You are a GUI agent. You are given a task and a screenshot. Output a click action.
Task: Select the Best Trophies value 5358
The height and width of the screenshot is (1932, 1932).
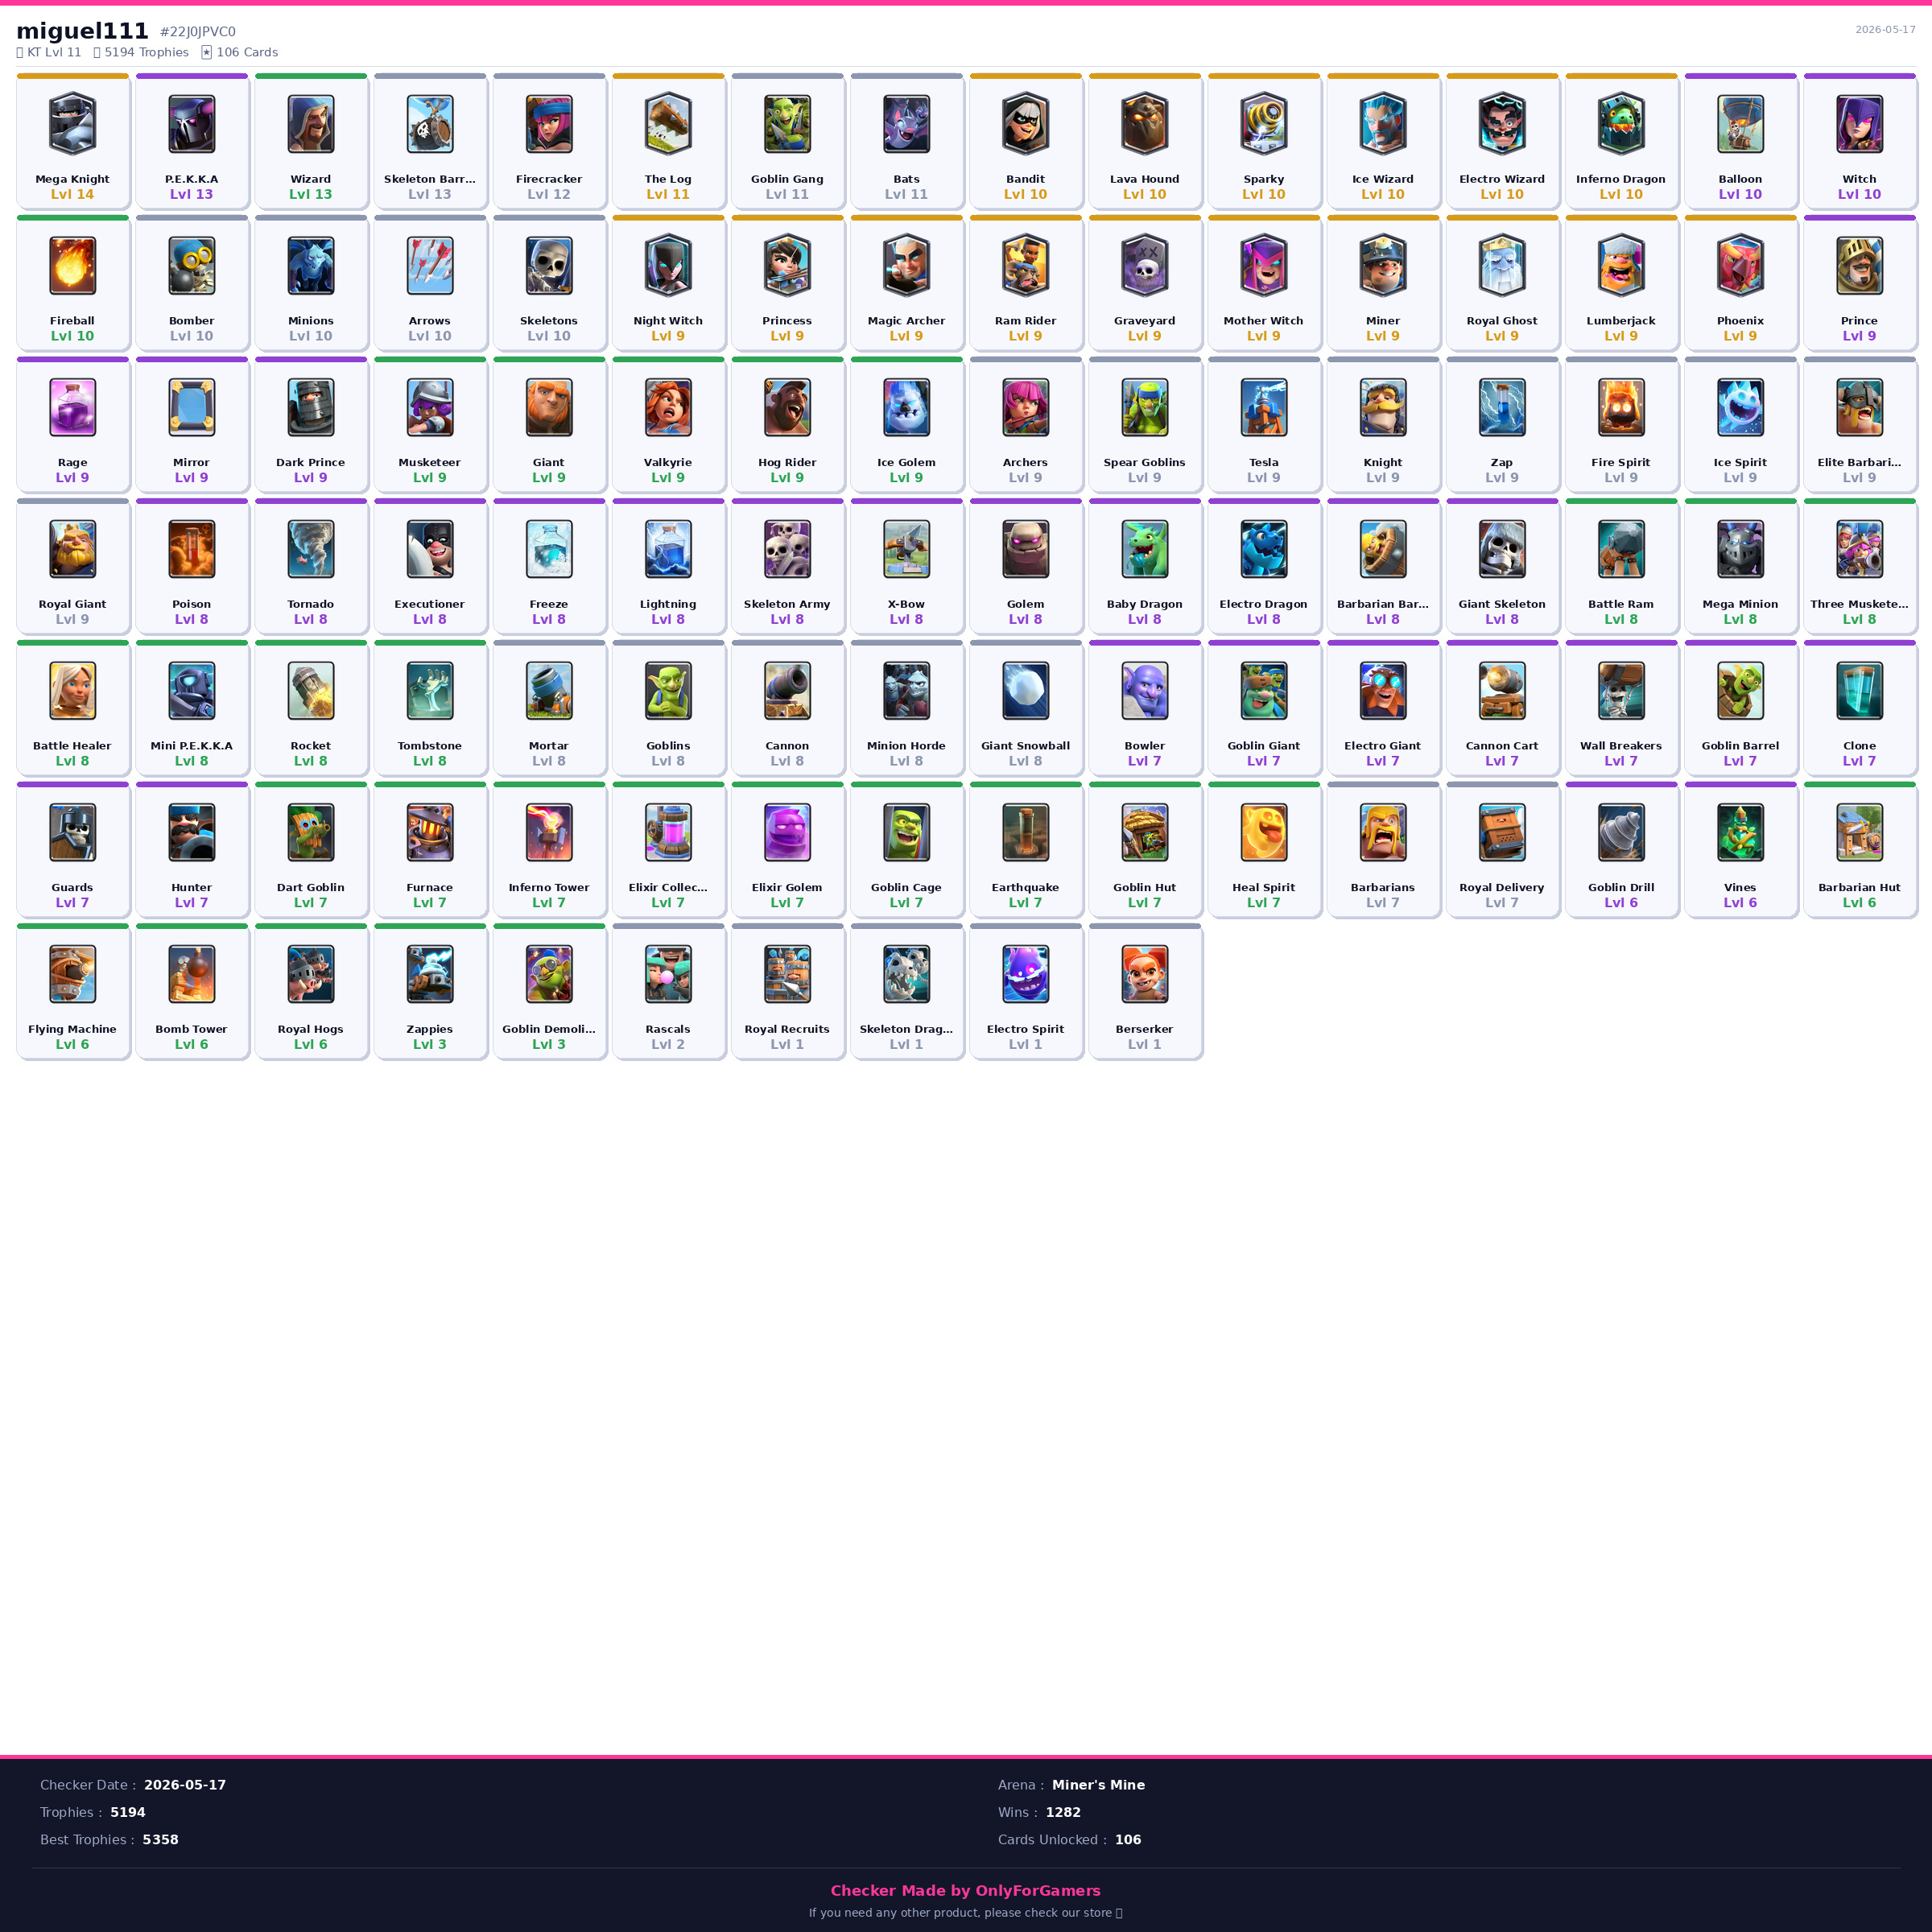(x=161, y=1840)
